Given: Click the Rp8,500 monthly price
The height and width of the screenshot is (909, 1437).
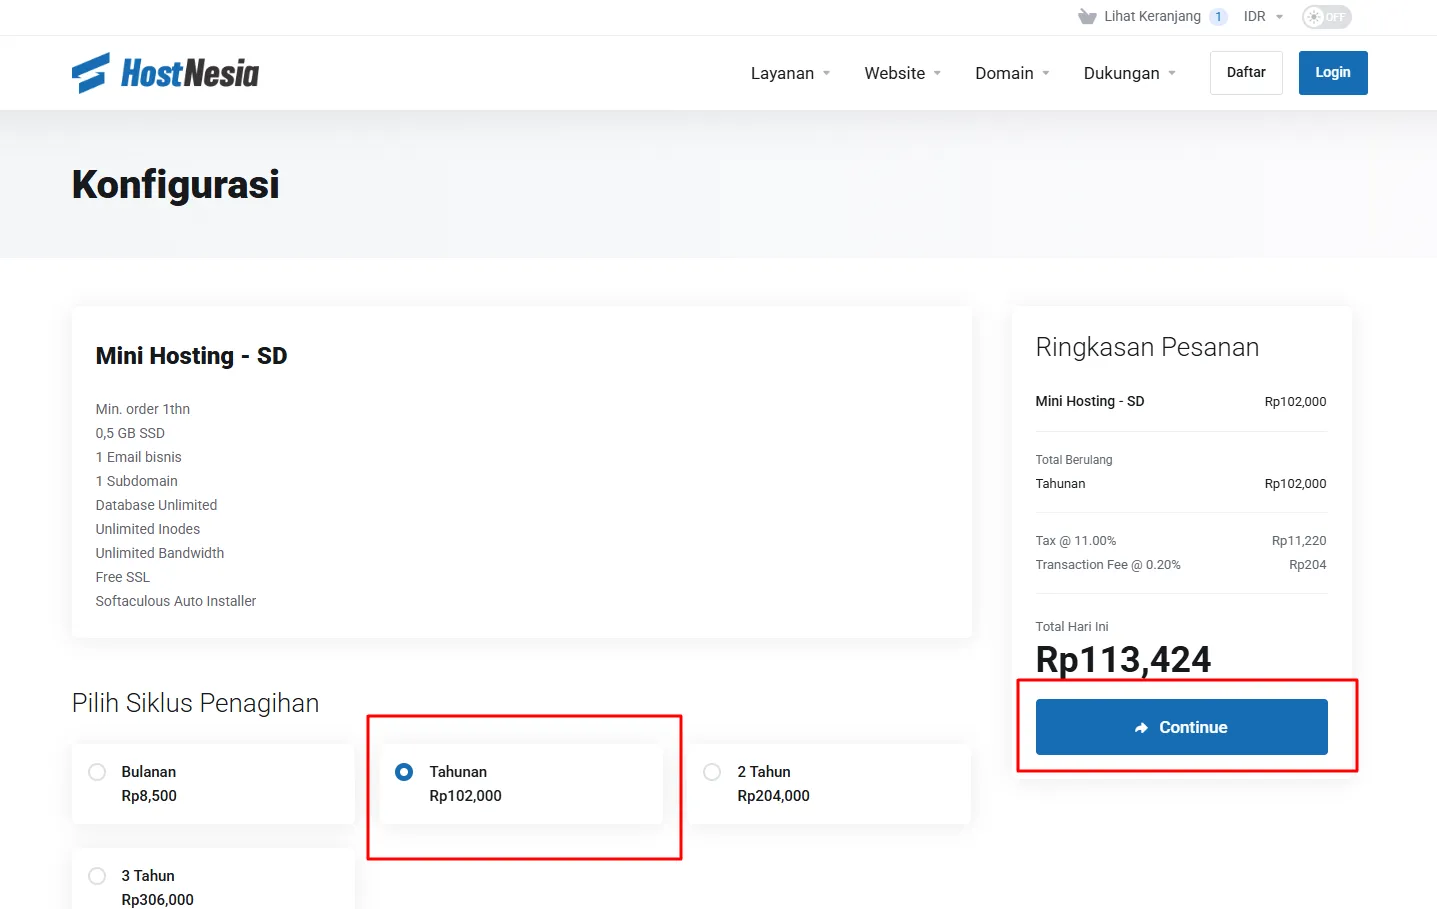Looking at the screenshot, I should [149, 796].
